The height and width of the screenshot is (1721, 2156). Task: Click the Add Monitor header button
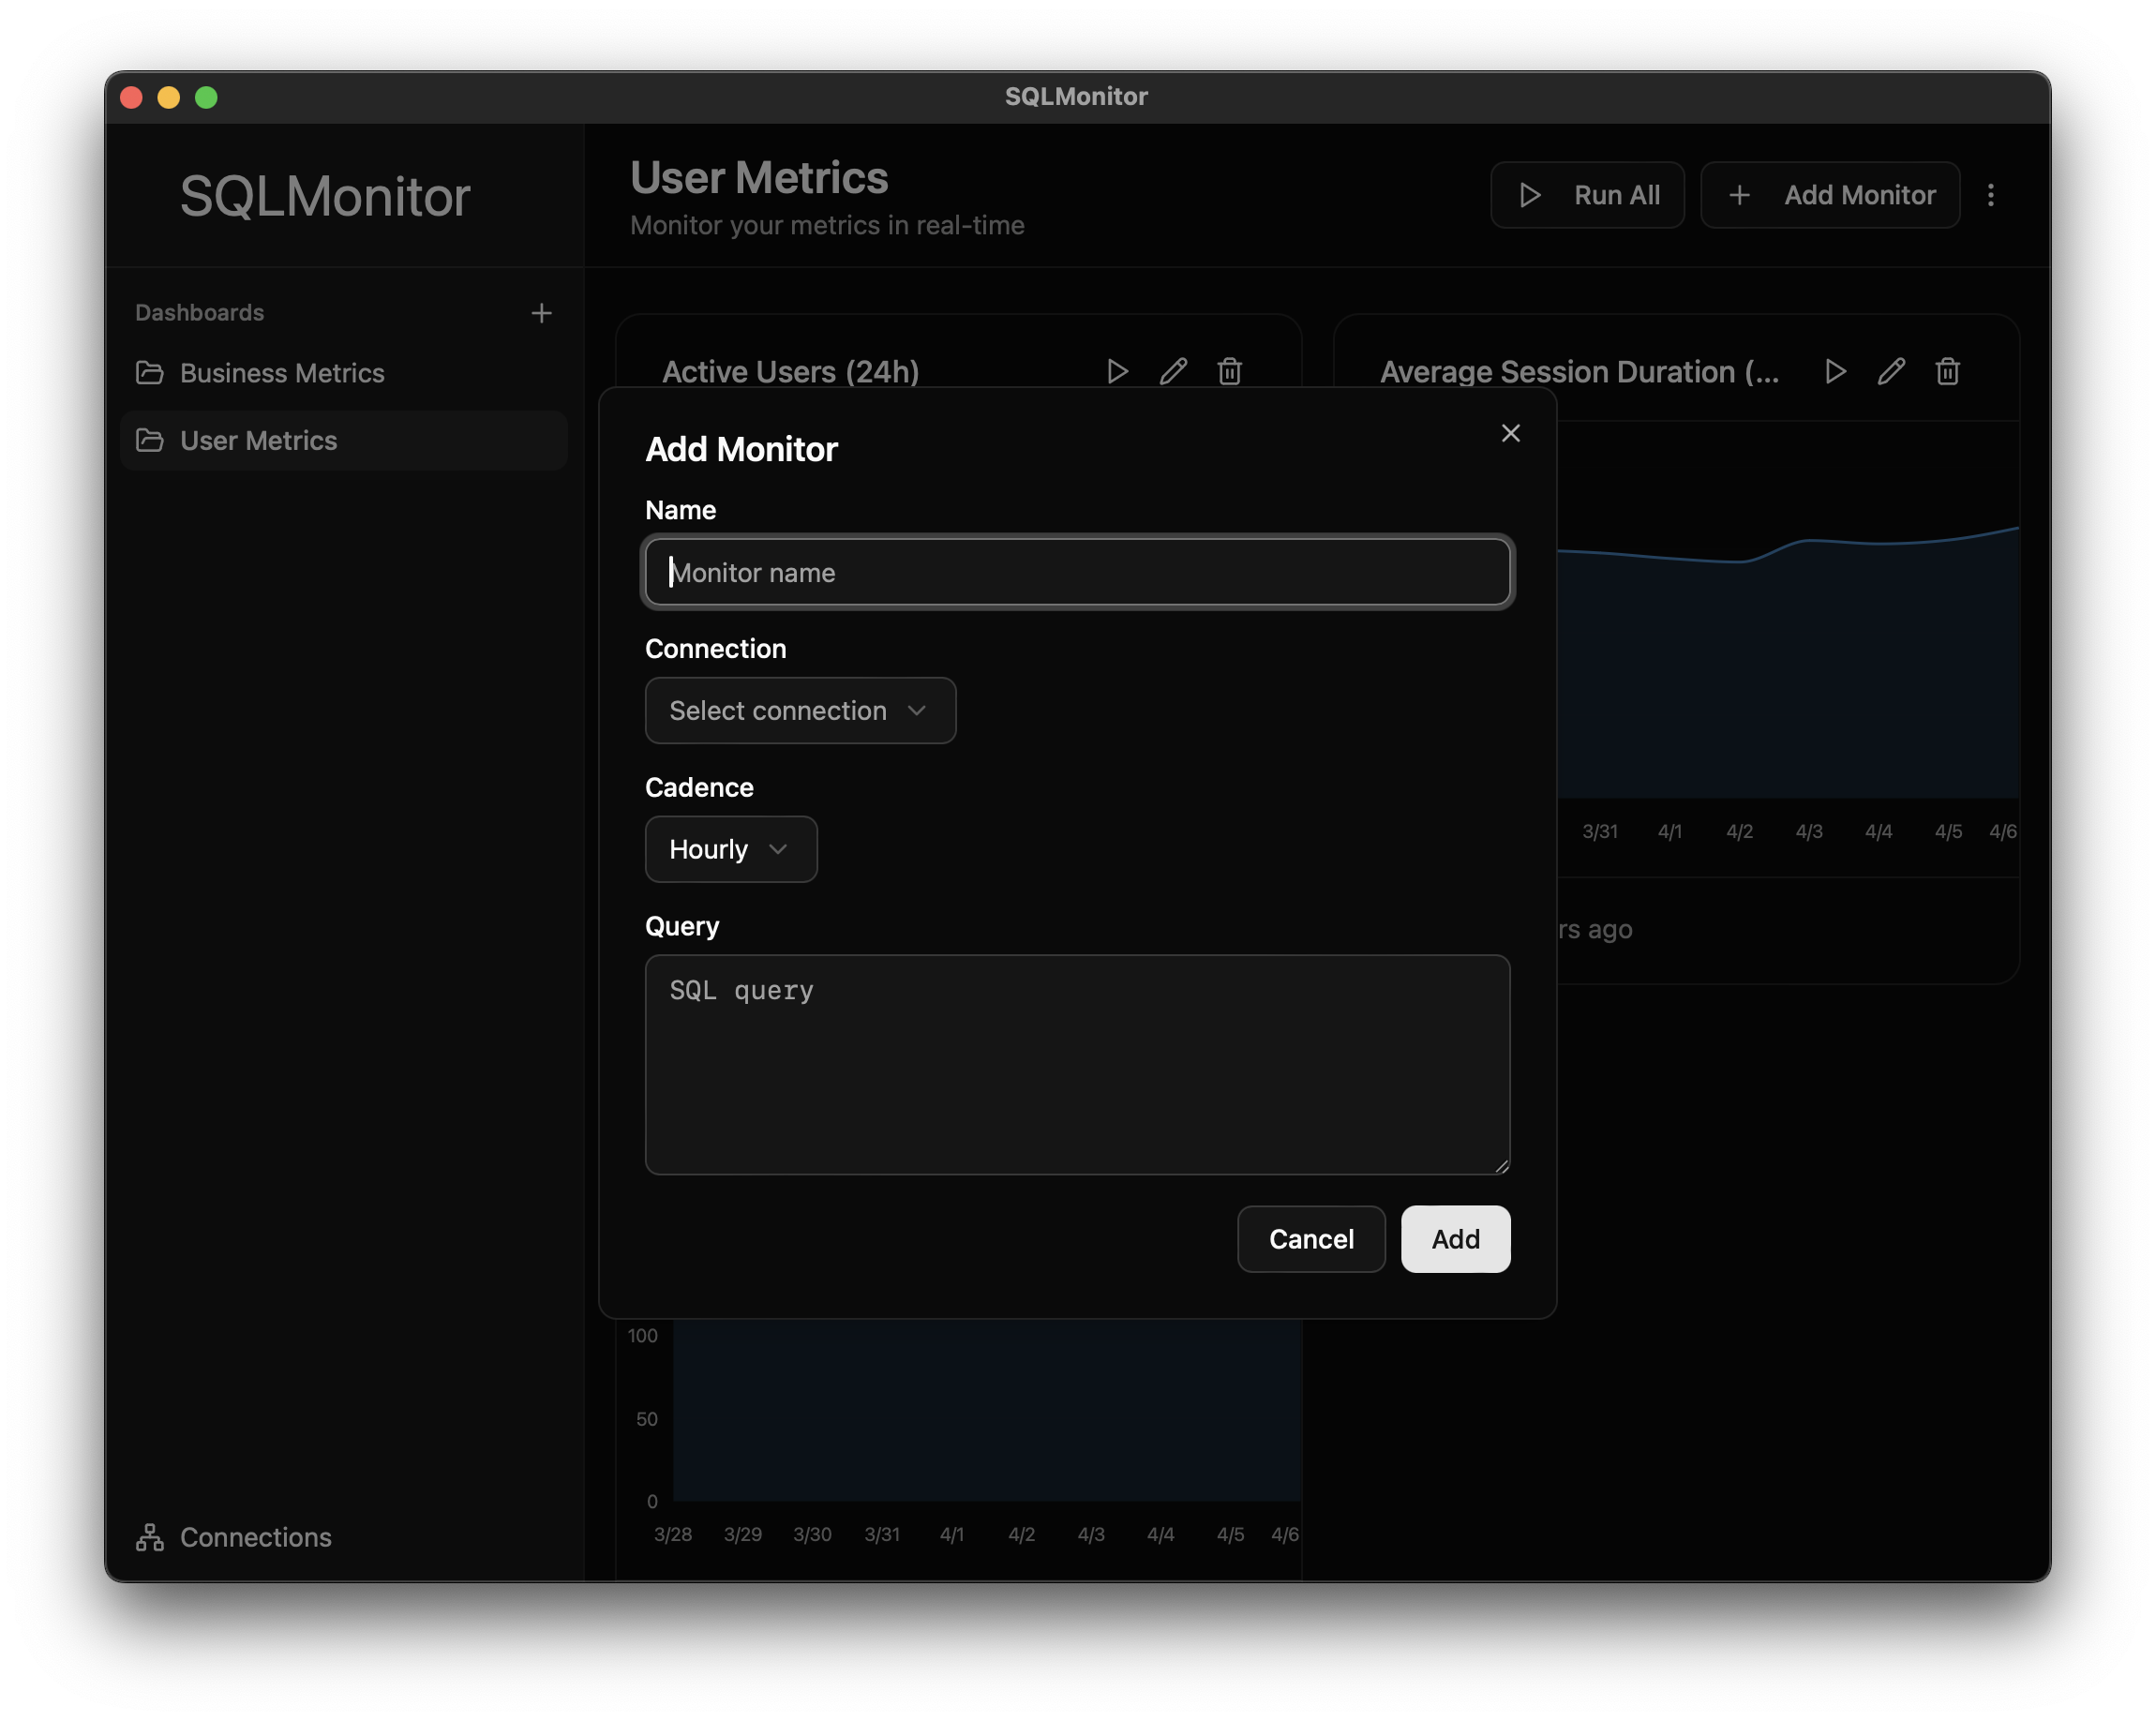[1830, 195]
